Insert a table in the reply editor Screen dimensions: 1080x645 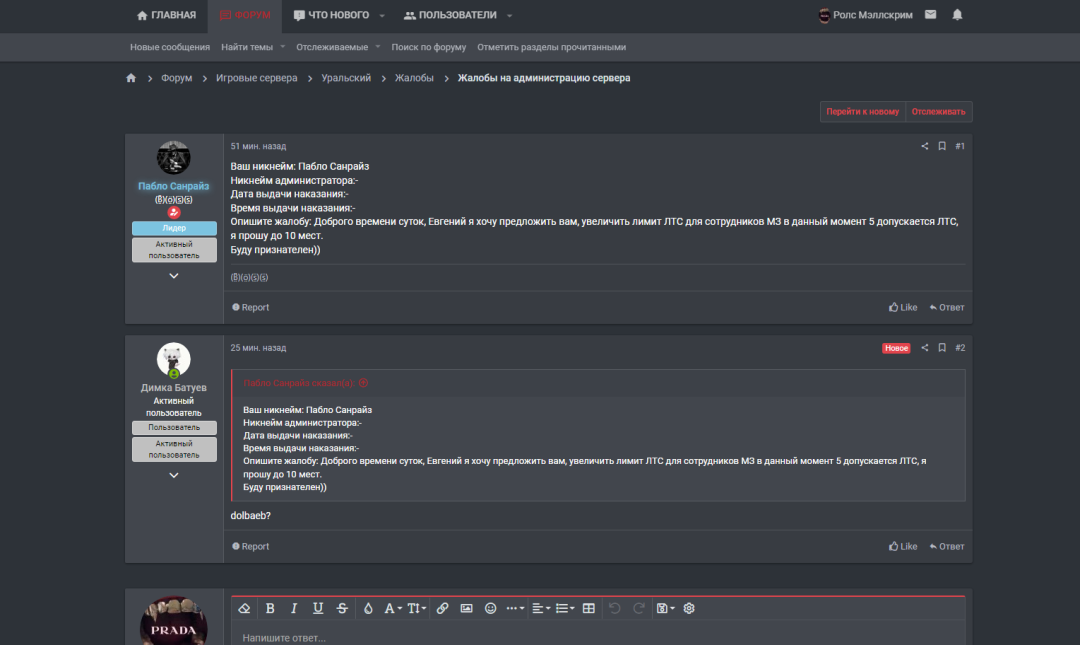click(x=589, y=608)
